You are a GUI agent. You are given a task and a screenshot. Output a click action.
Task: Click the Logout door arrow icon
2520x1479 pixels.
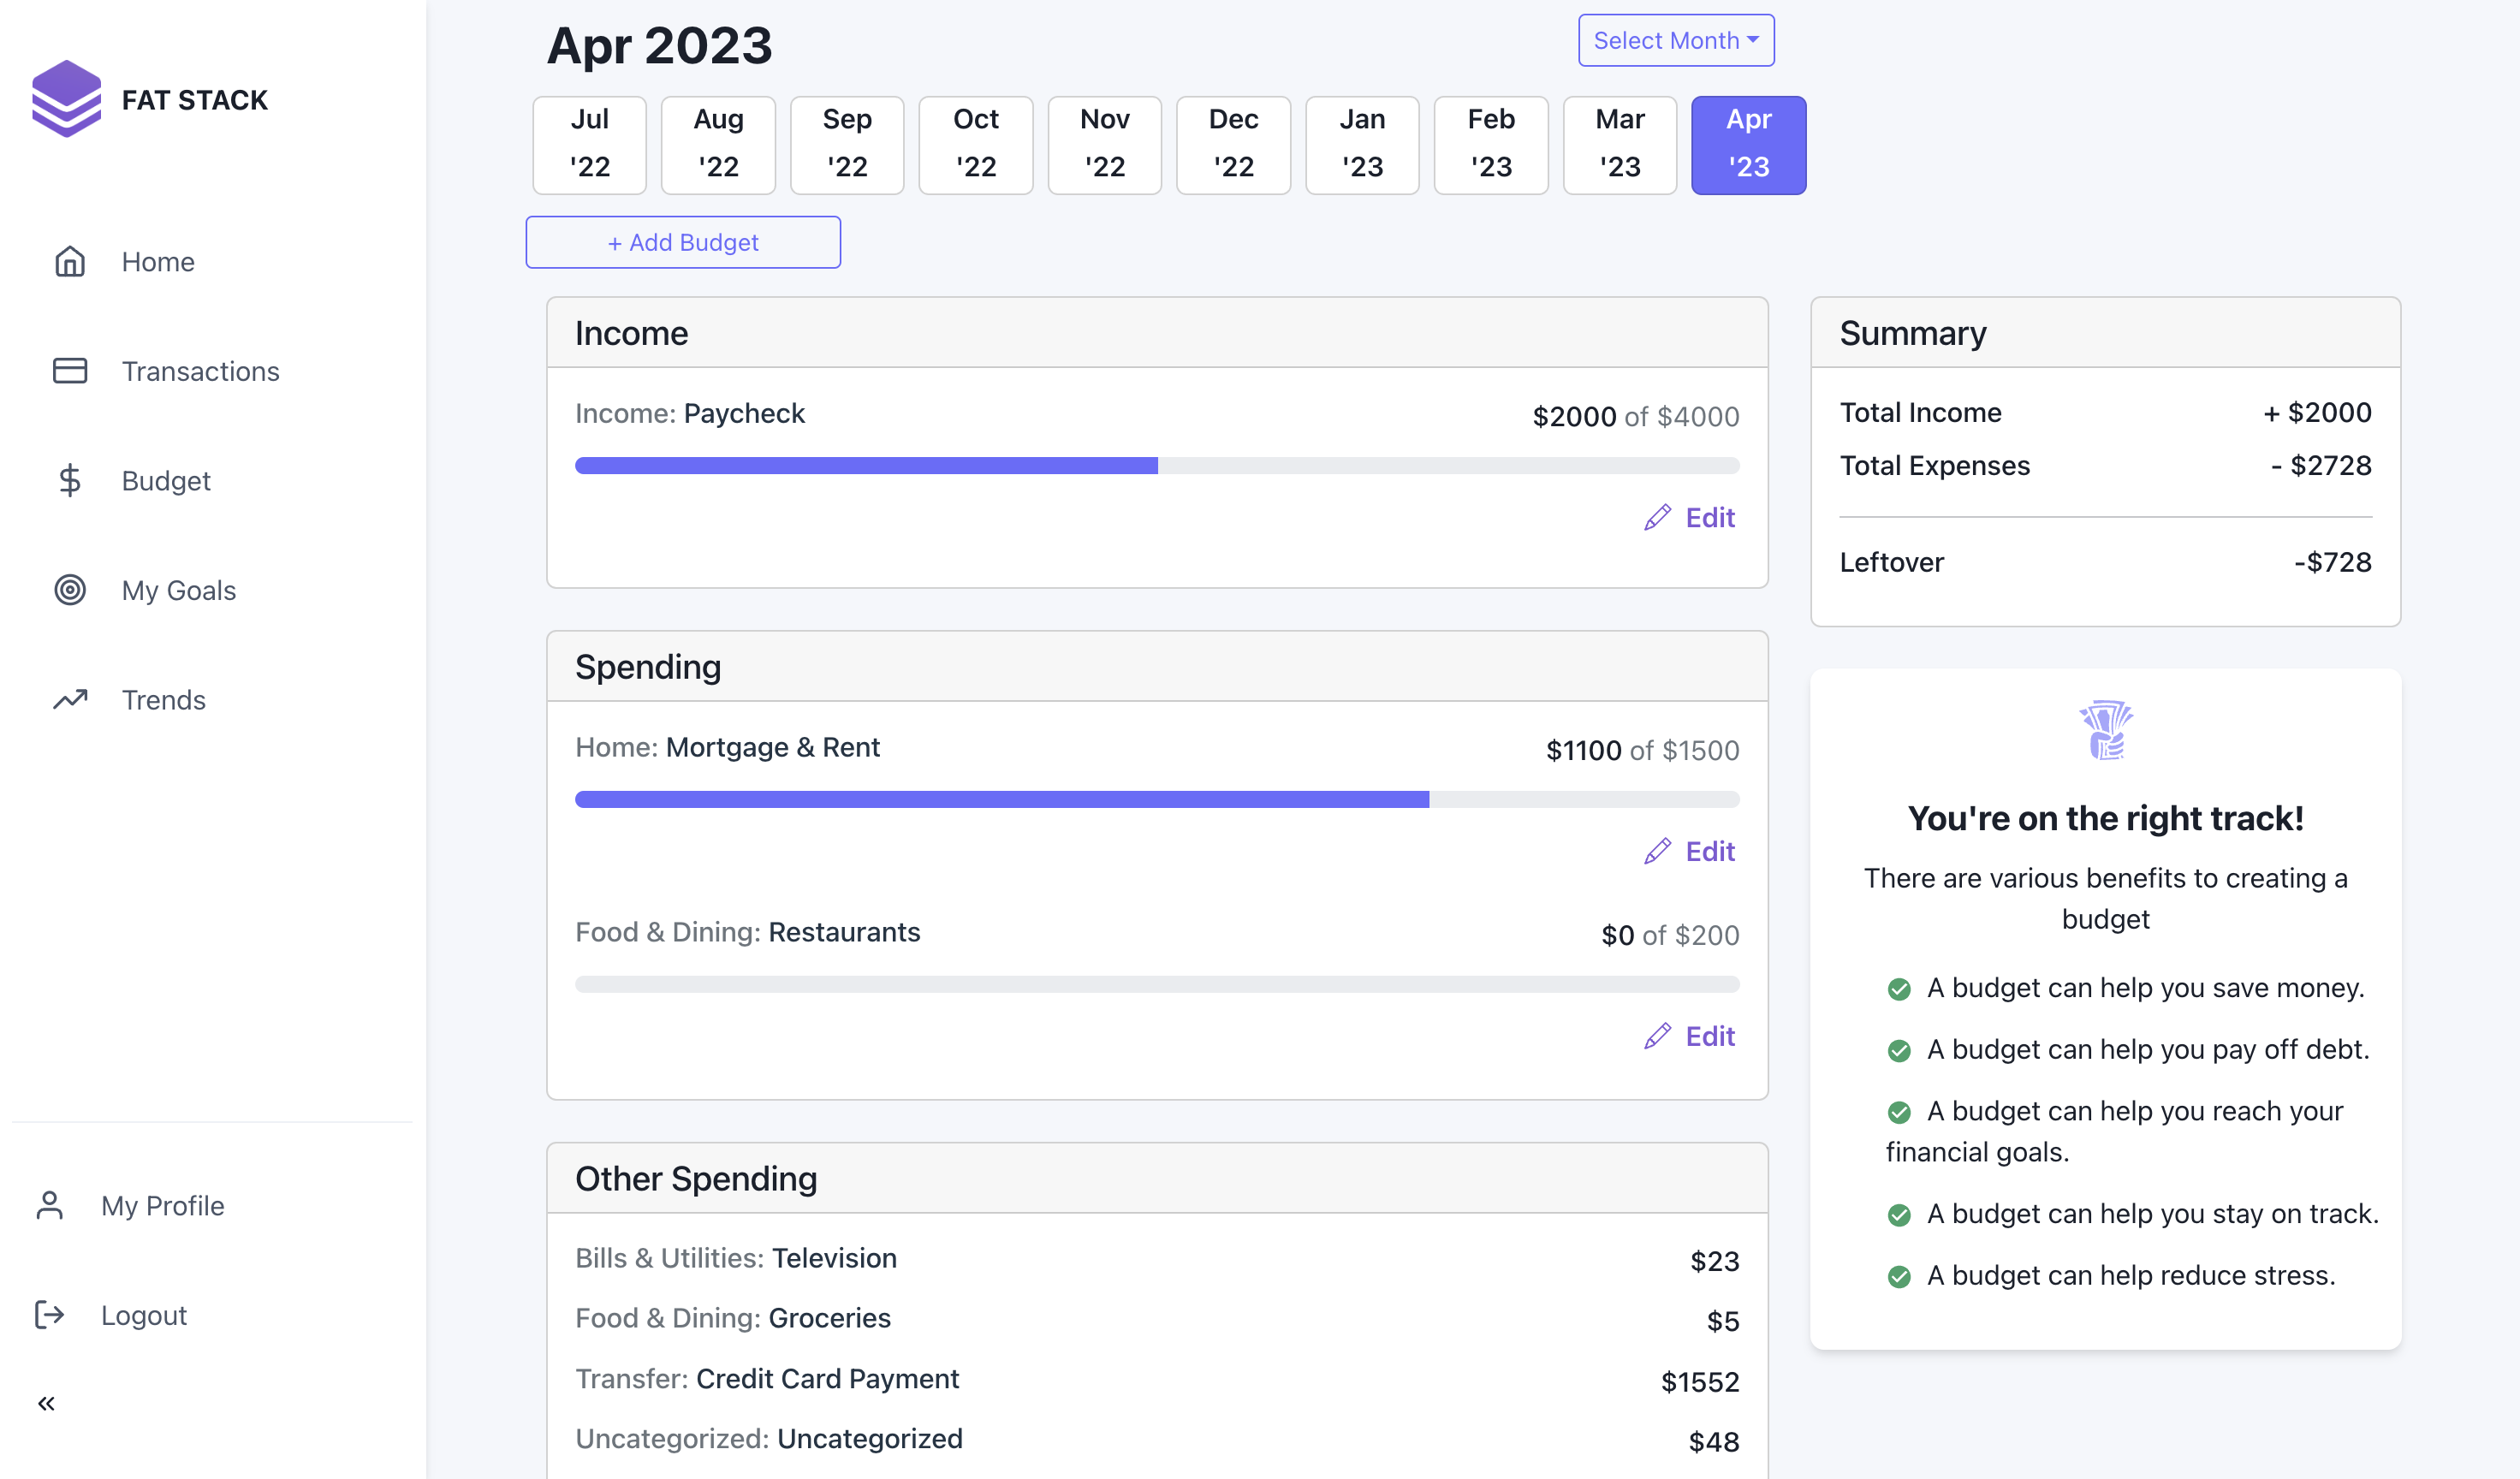pos(49,1314)
